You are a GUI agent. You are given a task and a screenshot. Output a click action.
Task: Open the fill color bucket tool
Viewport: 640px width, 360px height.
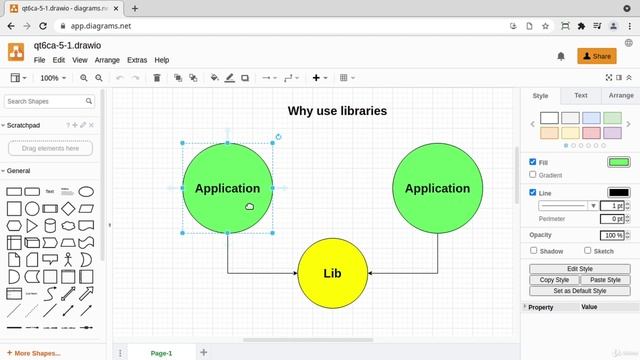214,78
